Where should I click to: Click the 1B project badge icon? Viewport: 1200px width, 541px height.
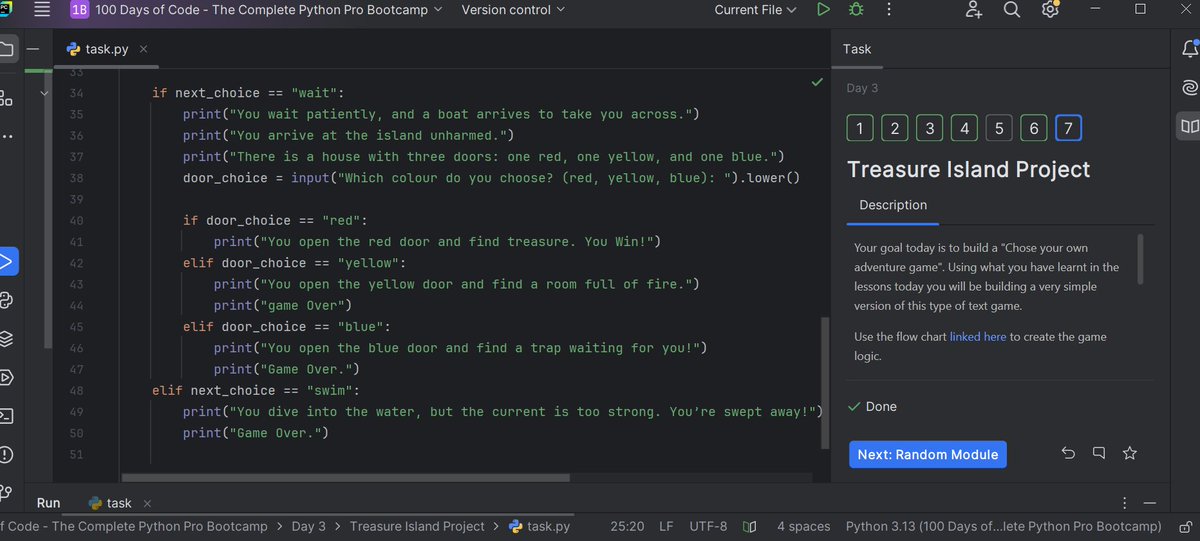[79, 10]
